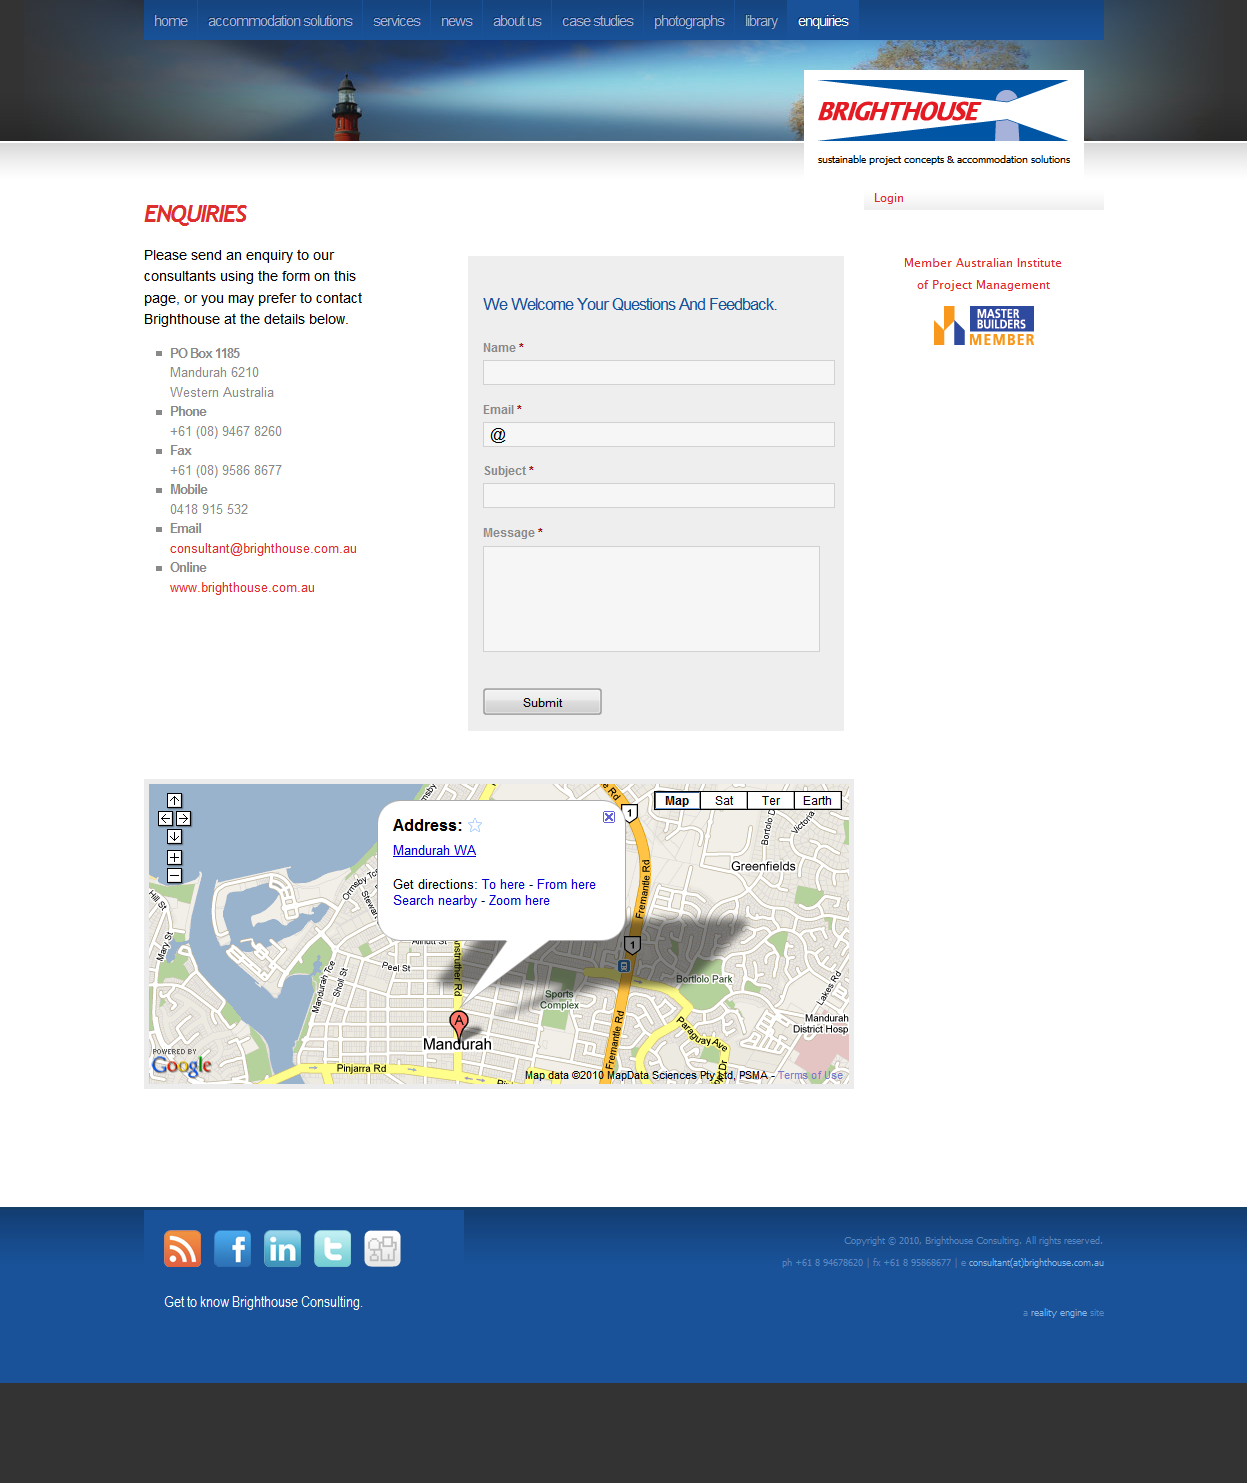Image resolution: width=1247 pixels, height=1483 pixels.
Task: Close the map address info bubble
Action: coord(609,817)
